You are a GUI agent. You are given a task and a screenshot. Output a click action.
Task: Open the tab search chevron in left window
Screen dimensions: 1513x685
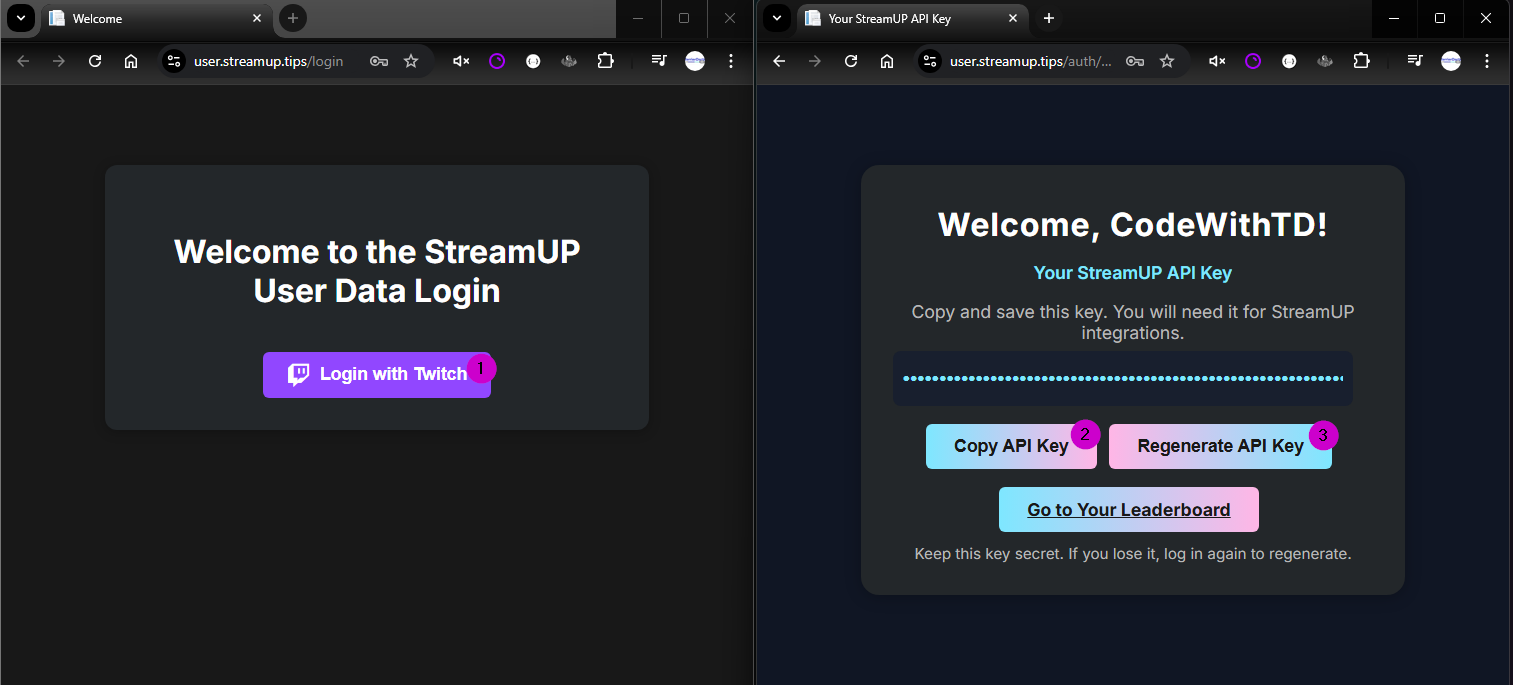[20, 18]
